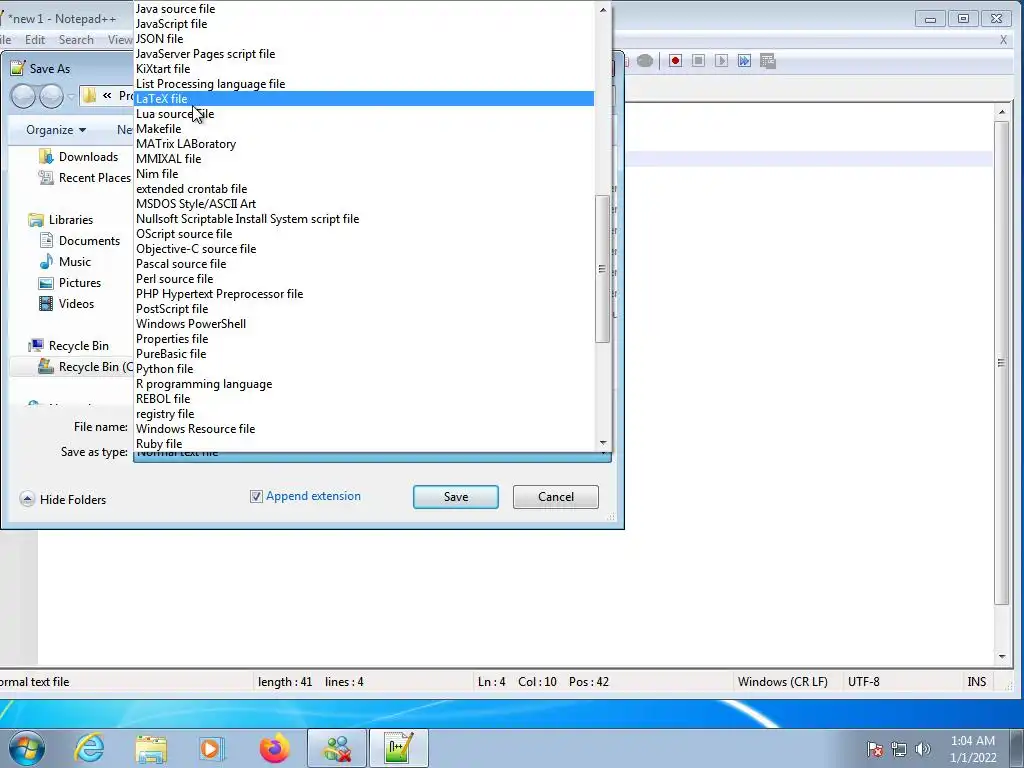Choose "LaTeX file" in the type list
The image size is (1024, 768).
click(x=364, y=99)
